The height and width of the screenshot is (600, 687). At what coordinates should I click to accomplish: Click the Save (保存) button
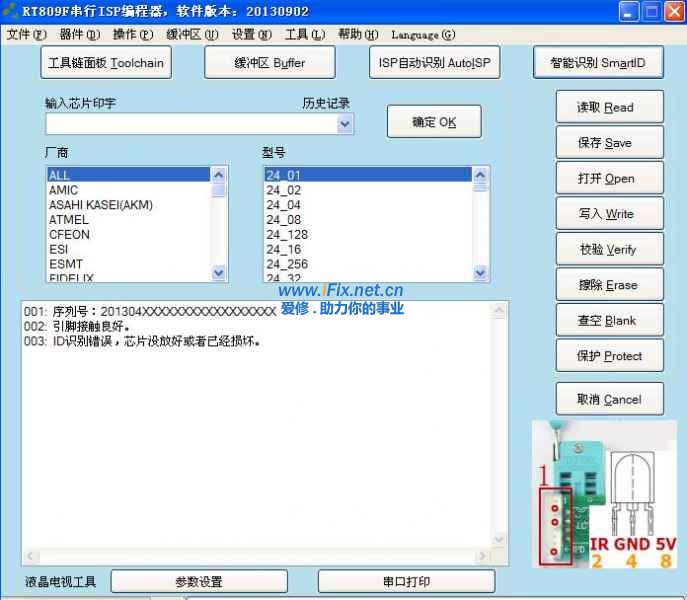click(609, 143)
